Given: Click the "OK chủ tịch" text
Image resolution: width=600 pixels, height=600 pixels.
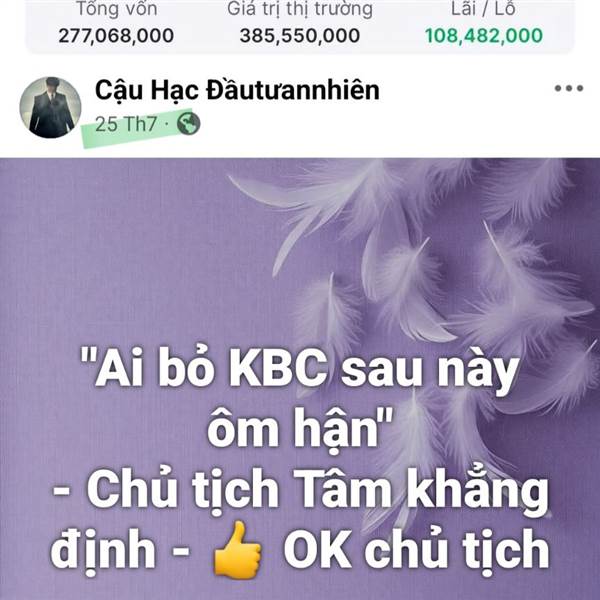Looking at the screenshot, I should [416, 549].
